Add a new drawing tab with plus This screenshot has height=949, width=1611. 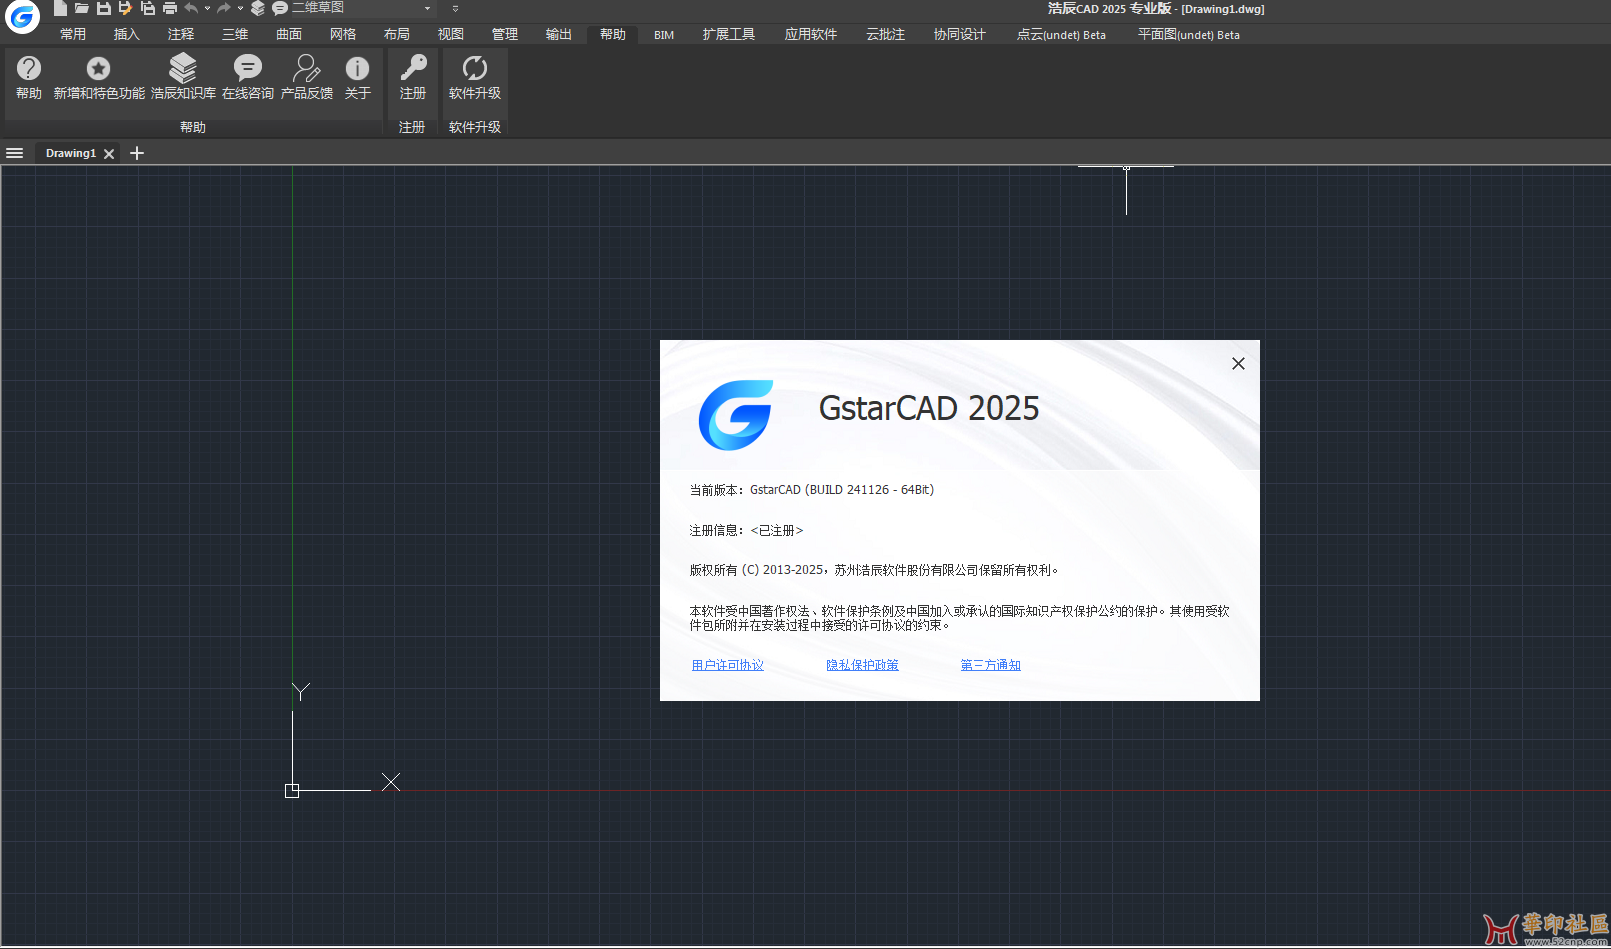137,153
